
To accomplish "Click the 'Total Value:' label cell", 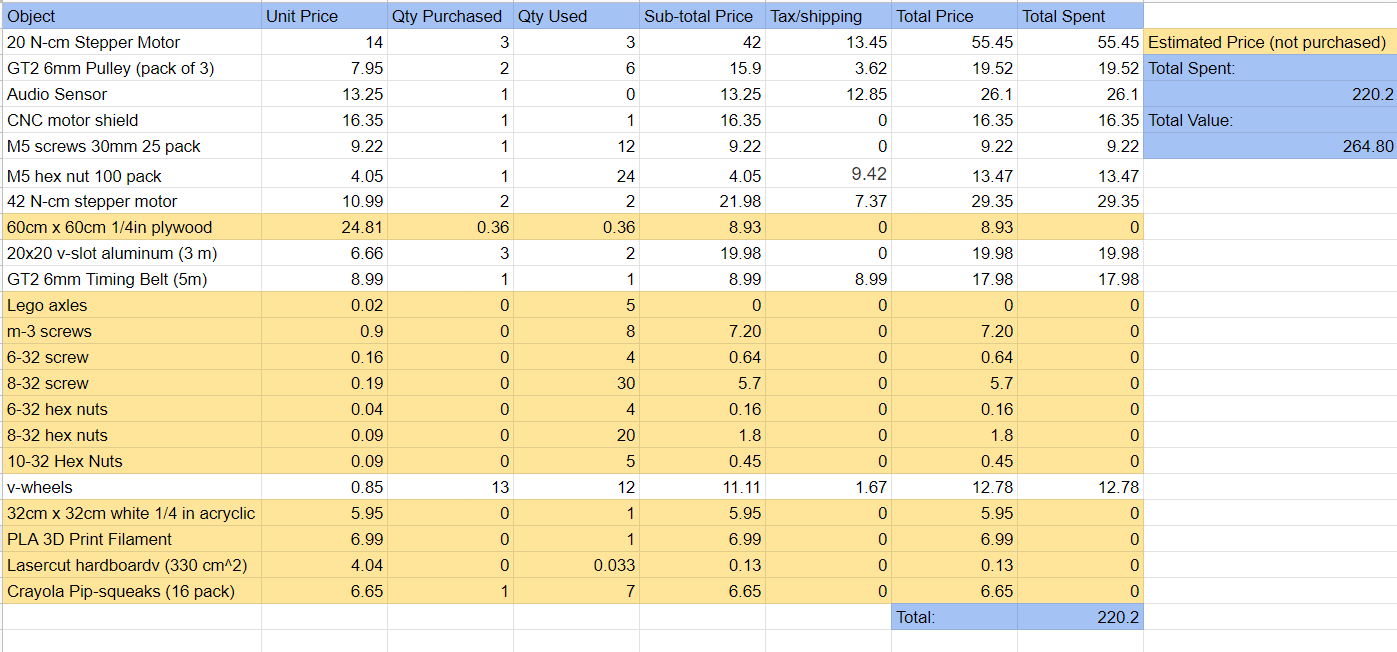I will click(x=1268, y=120).
